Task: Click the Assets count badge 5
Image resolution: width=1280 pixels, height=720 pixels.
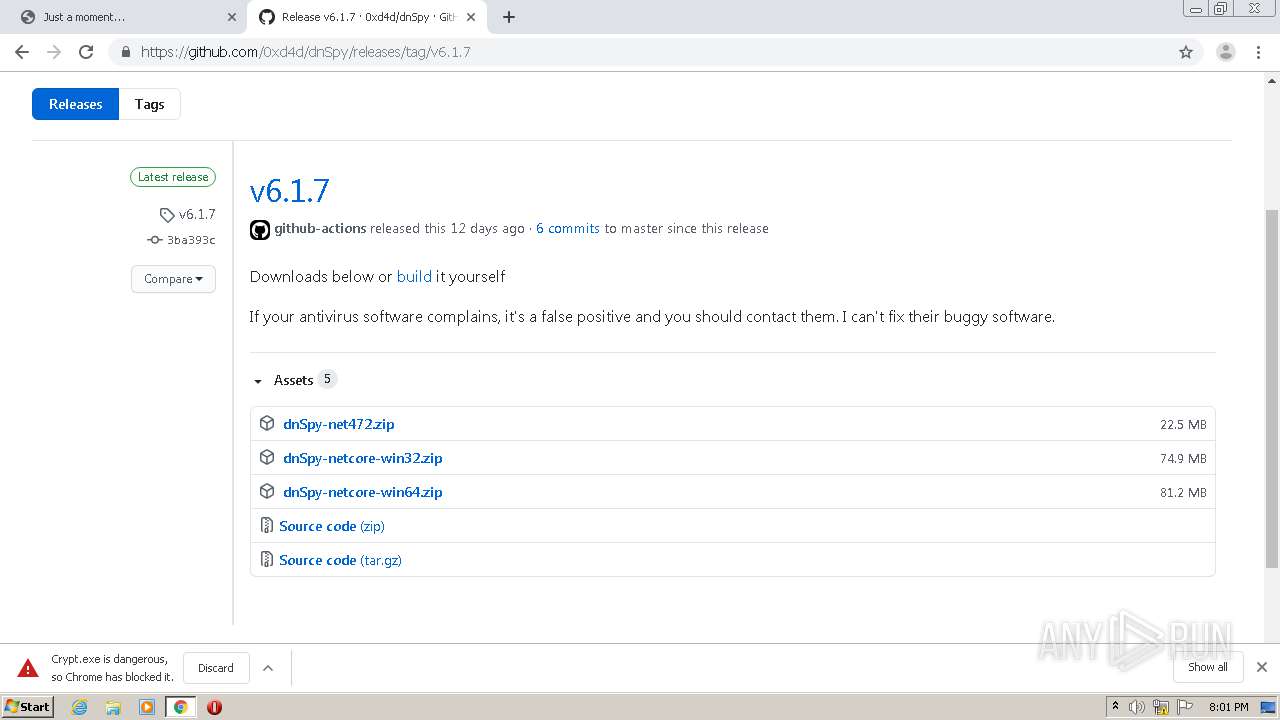Action: coord(327,379)
